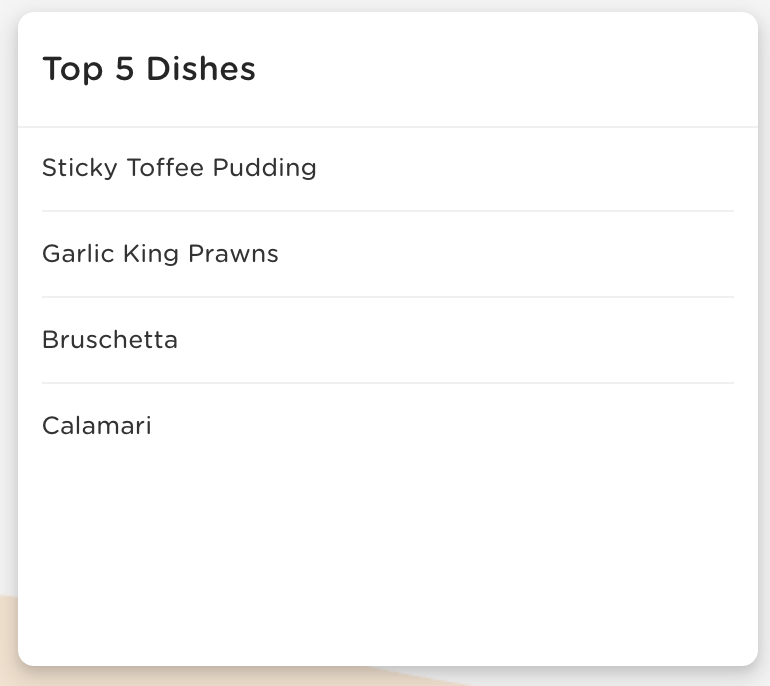770x686 pixels.
Task: Click the word King in second row
Action: point(151,254)
